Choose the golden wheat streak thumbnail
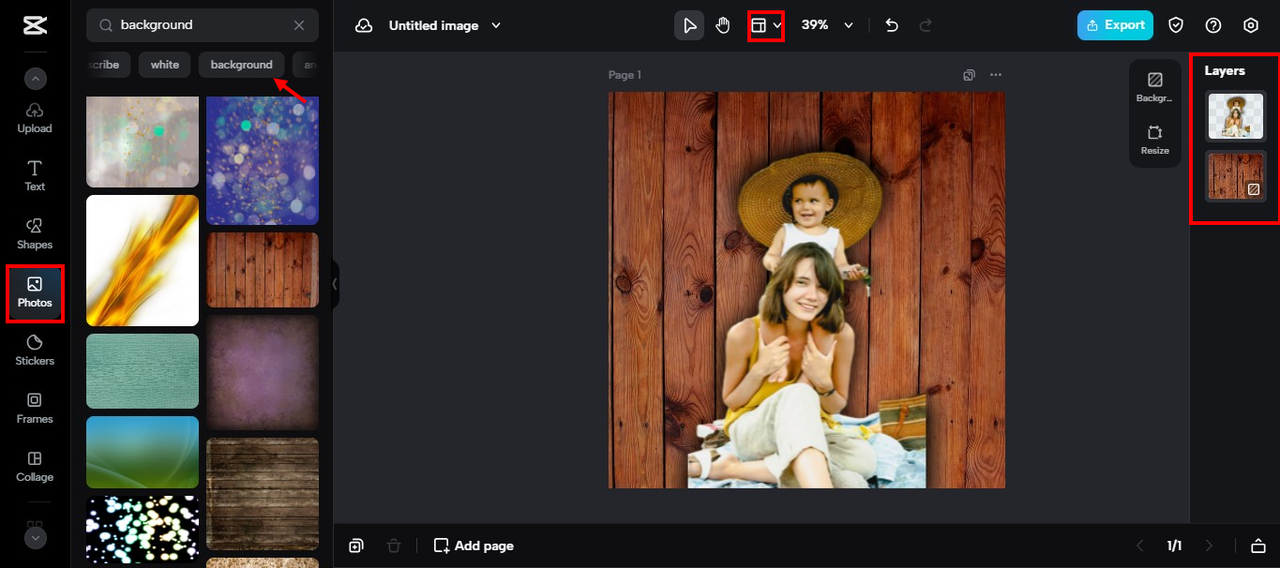The image size is (1280, 568). pyautogui.click(x=142, y=260)
